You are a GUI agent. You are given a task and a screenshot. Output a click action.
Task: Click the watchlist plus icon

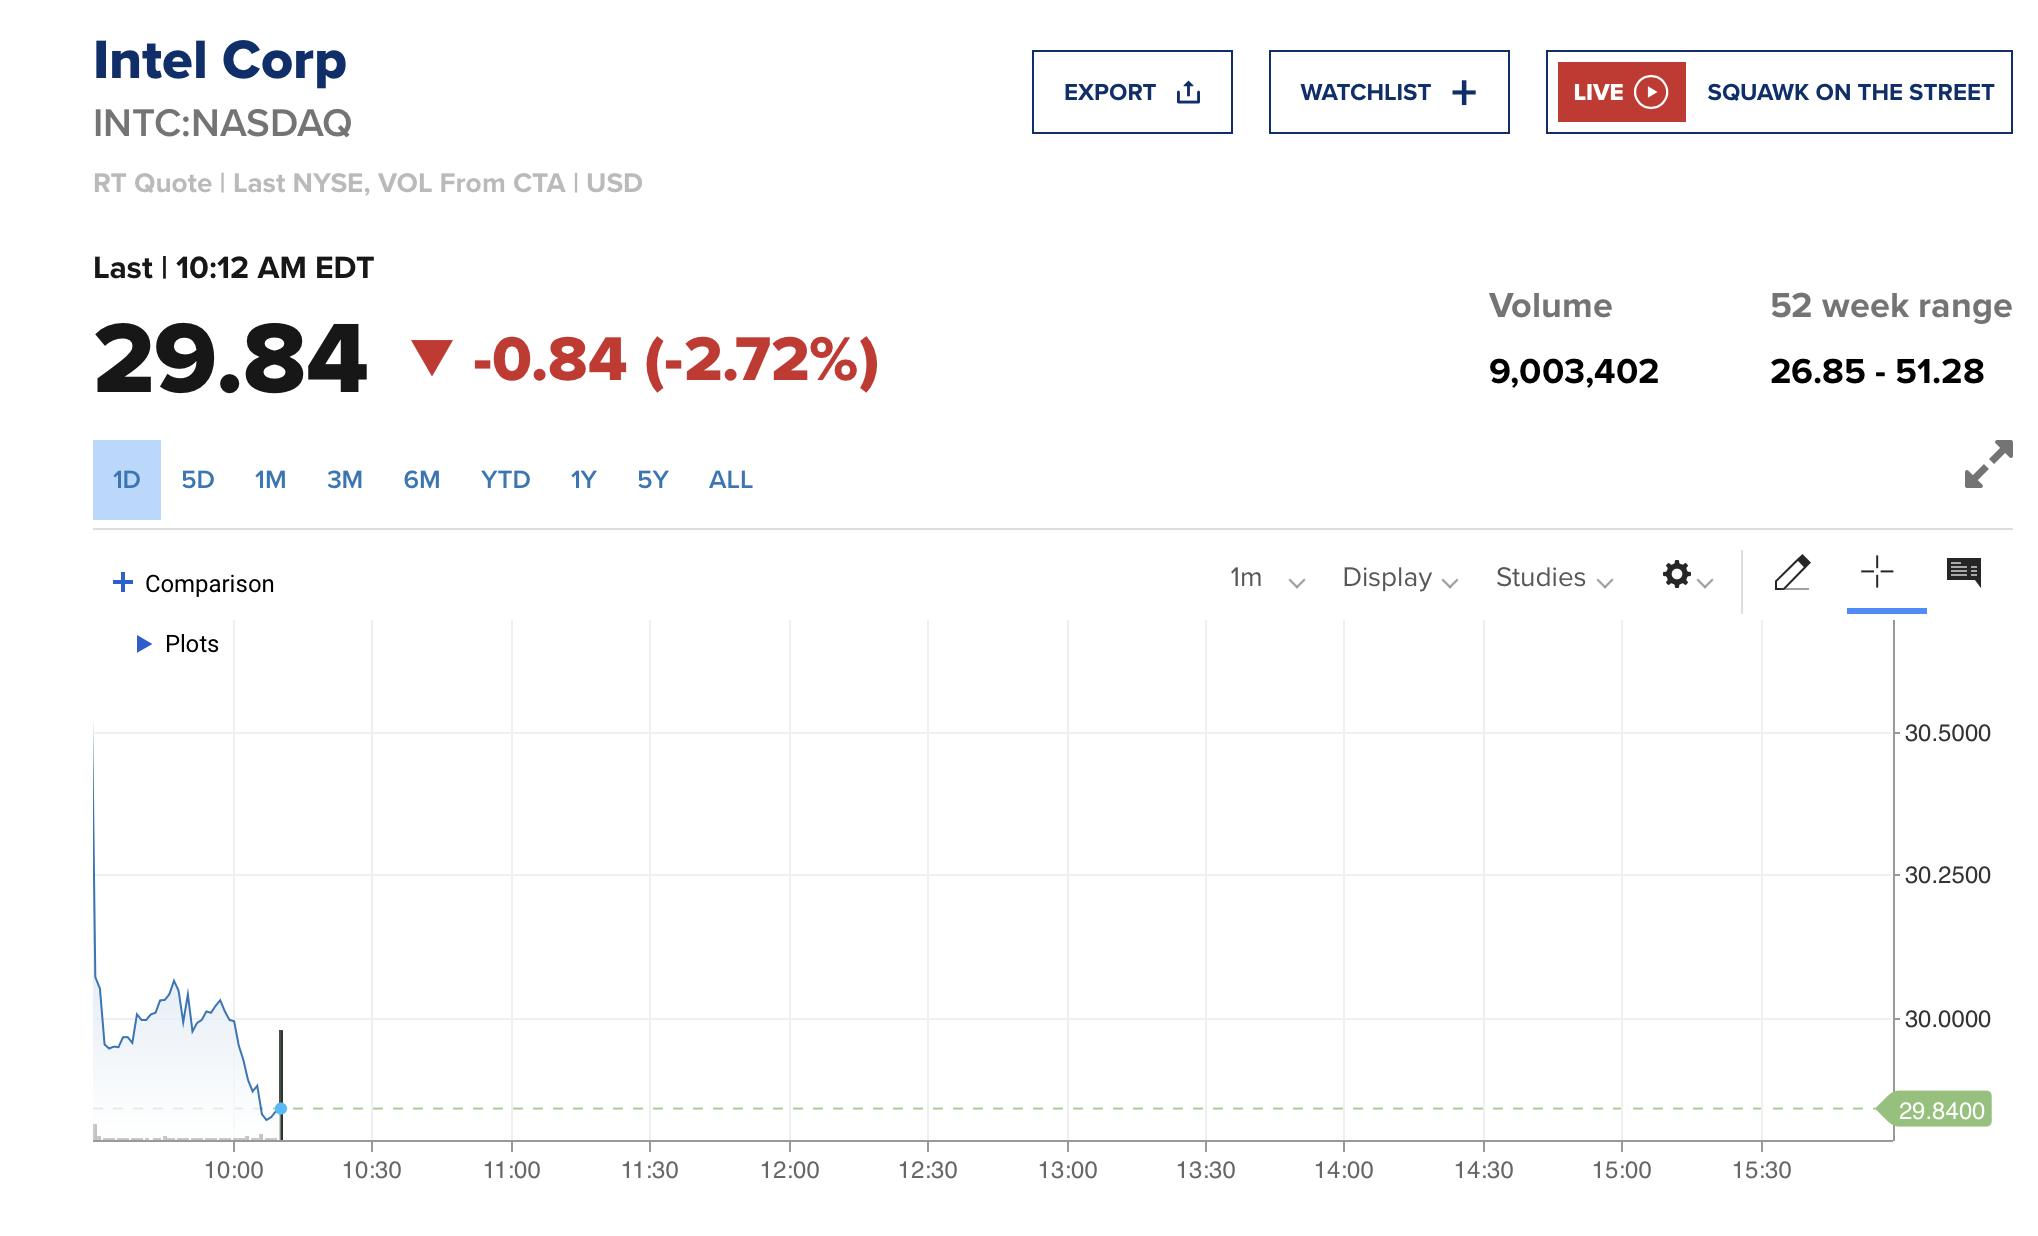[x=1464, y=93]
